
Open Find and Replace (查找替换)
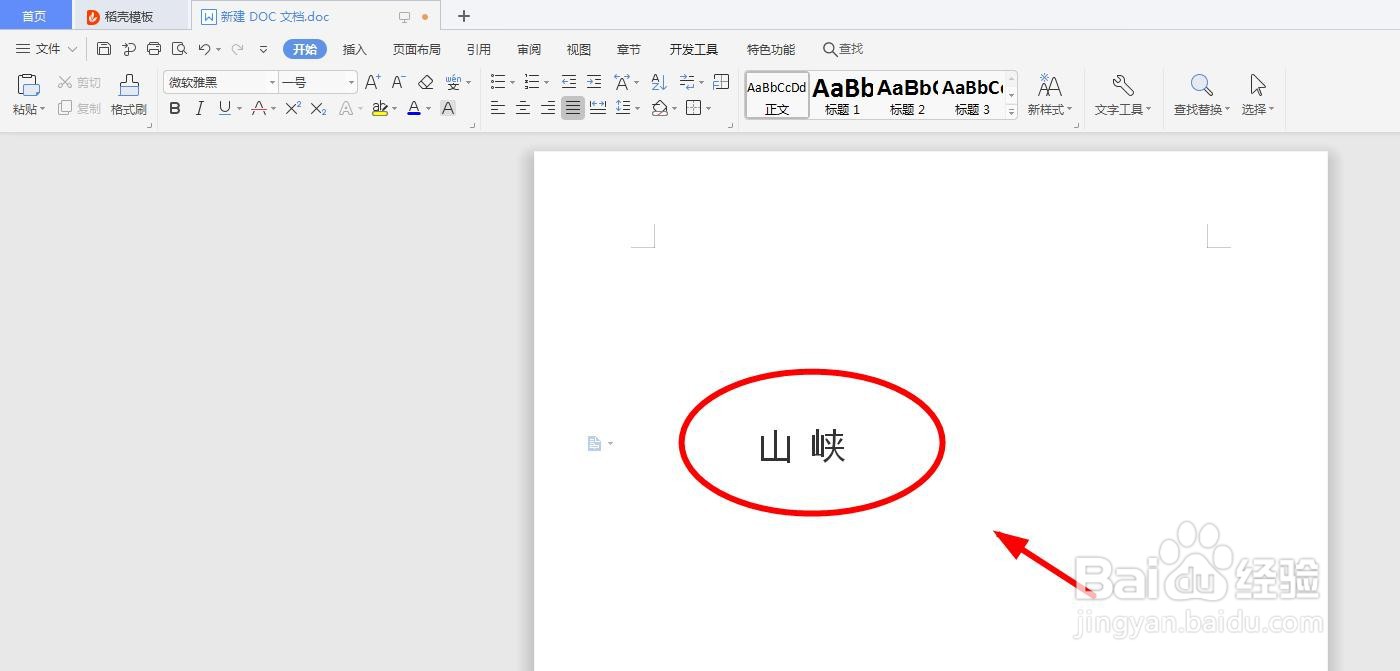click(x=1202, y=95)
